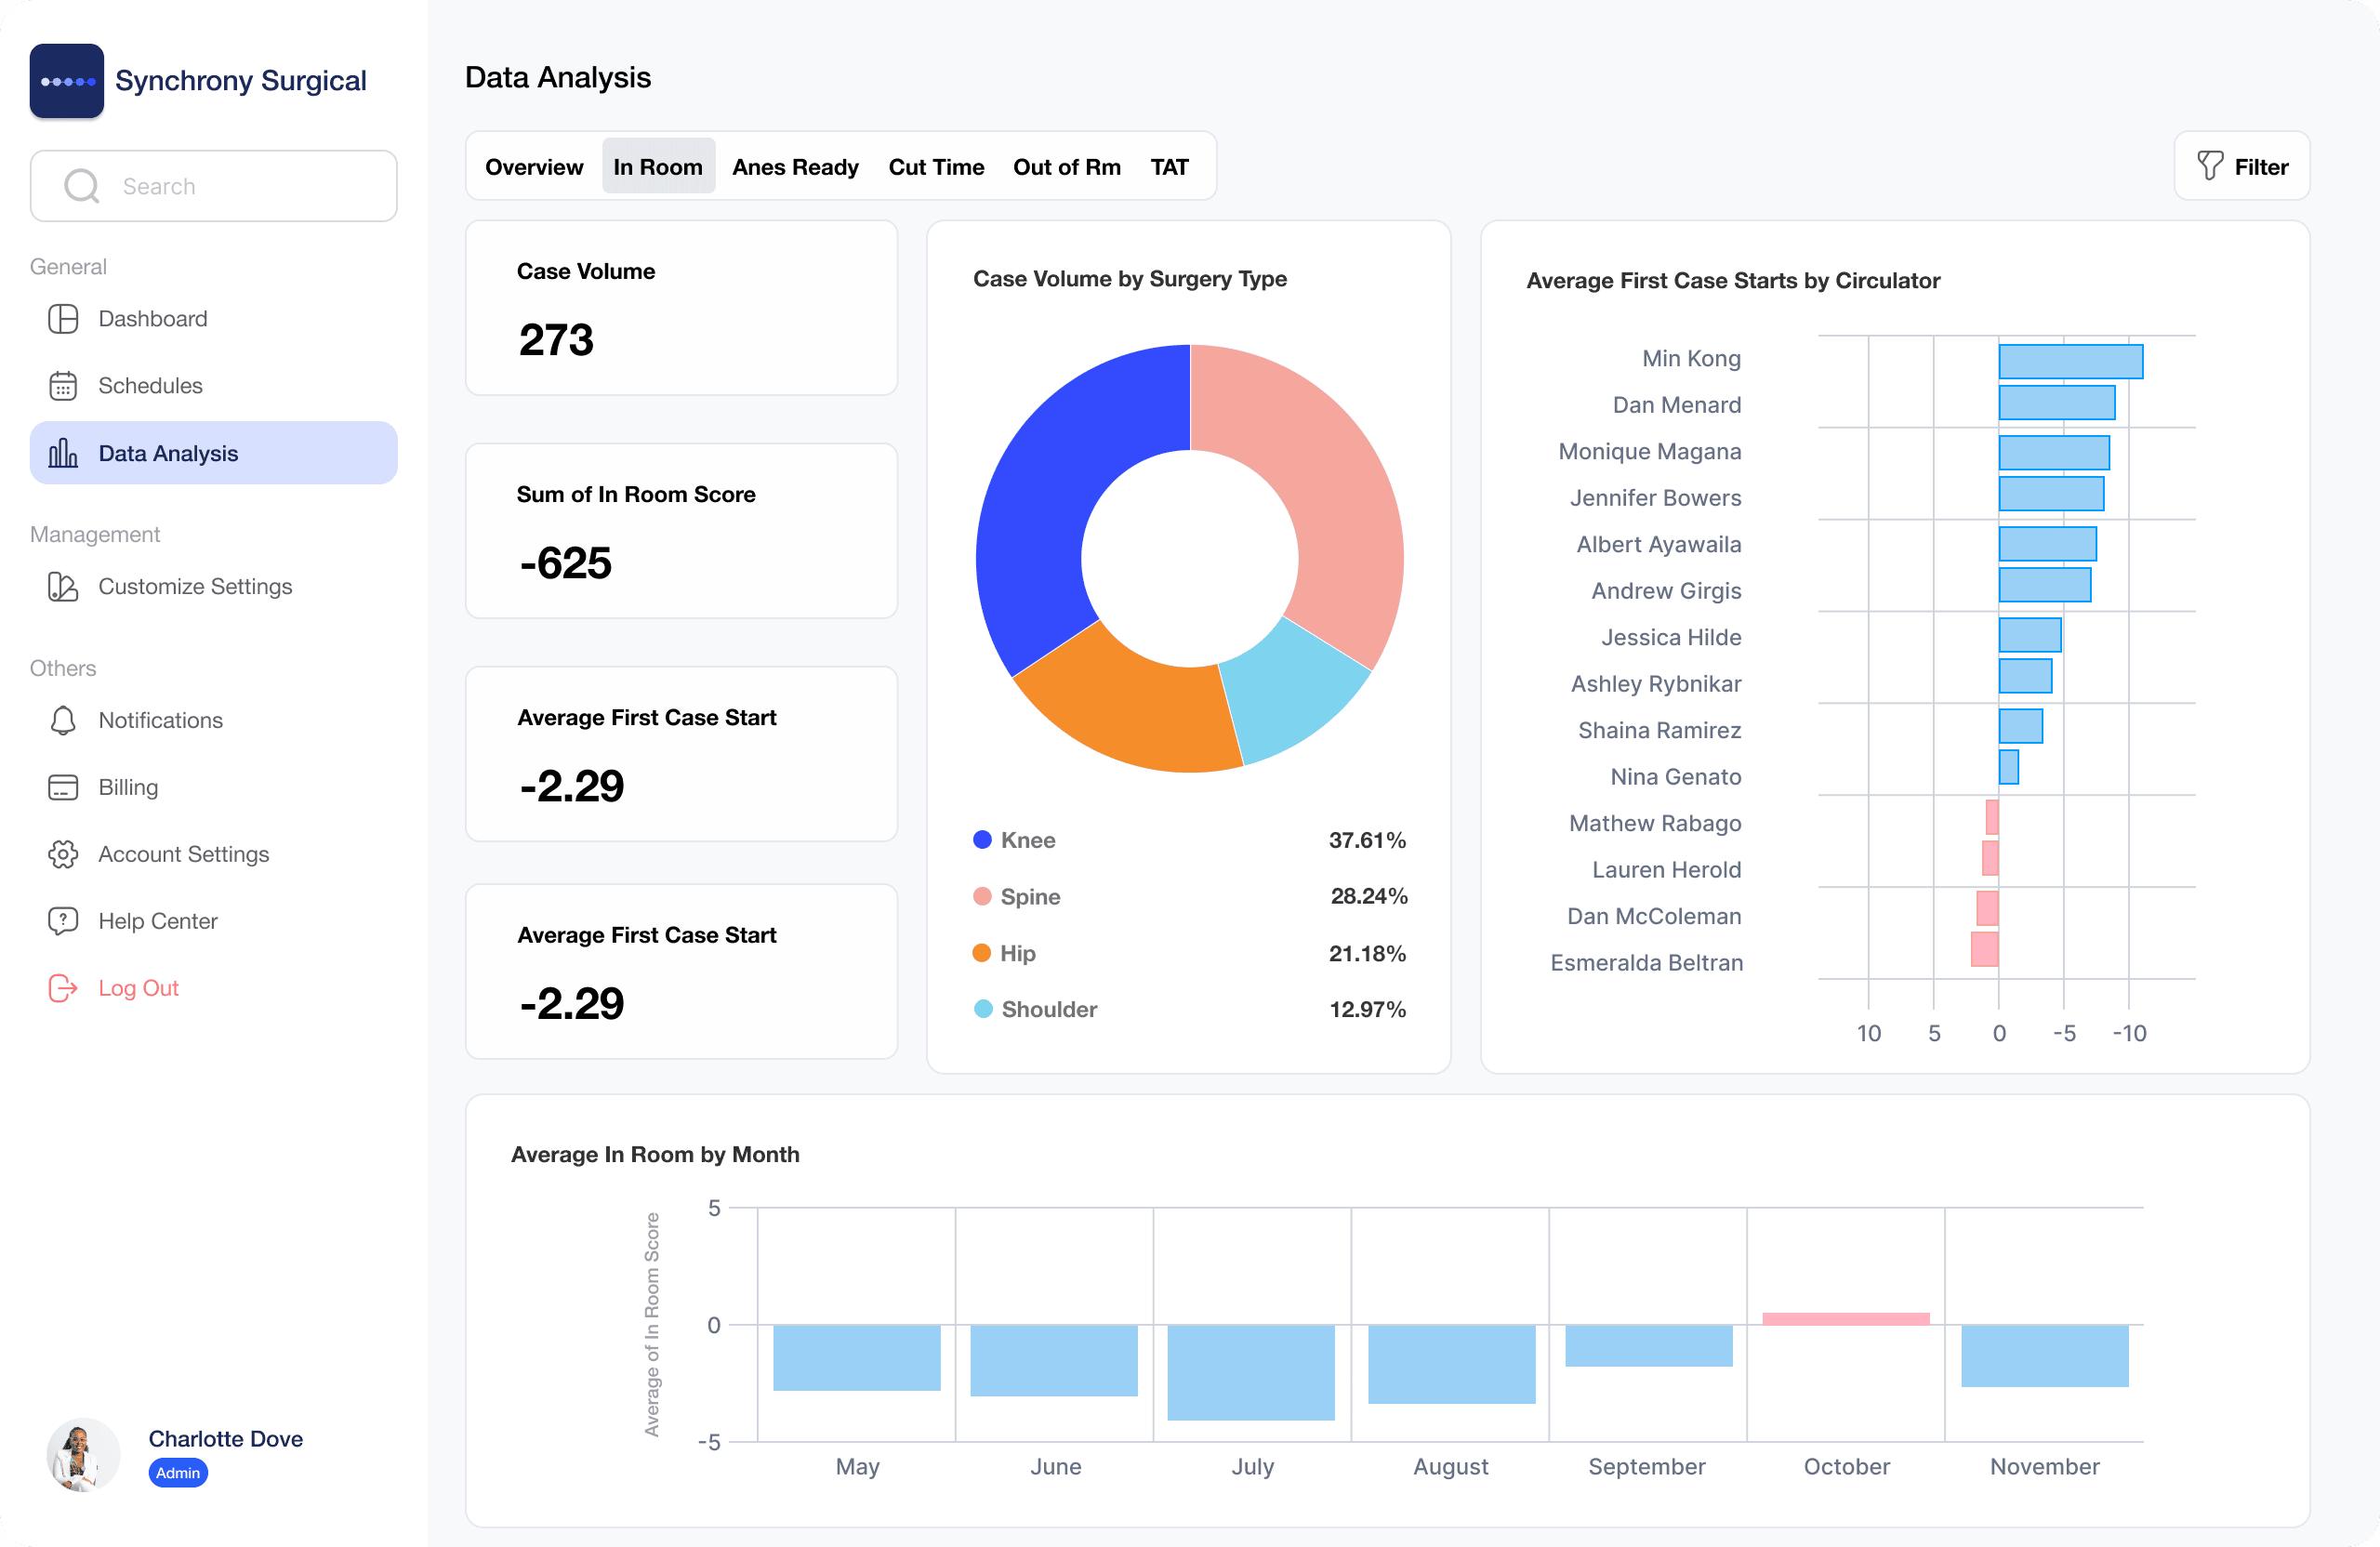
Task: Open Help Center question mark icon
Action: (63, 921)
